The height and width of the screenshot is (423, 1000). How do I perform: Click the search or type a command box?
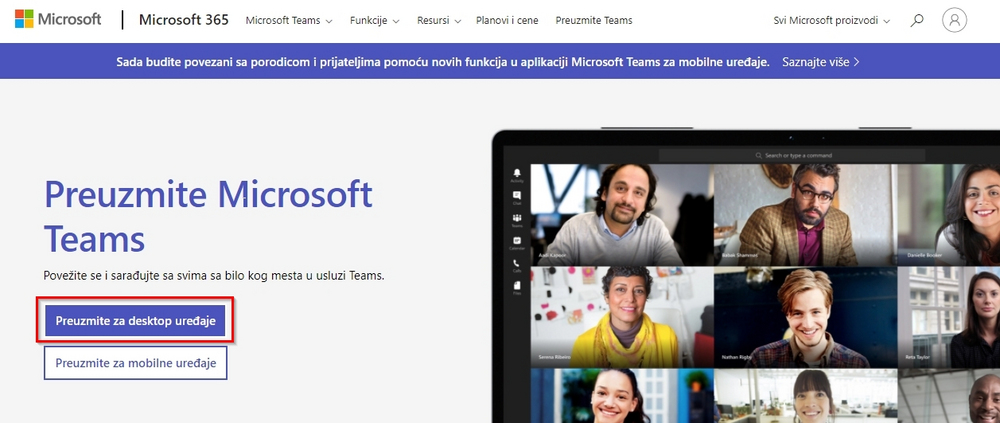point(791,155)
